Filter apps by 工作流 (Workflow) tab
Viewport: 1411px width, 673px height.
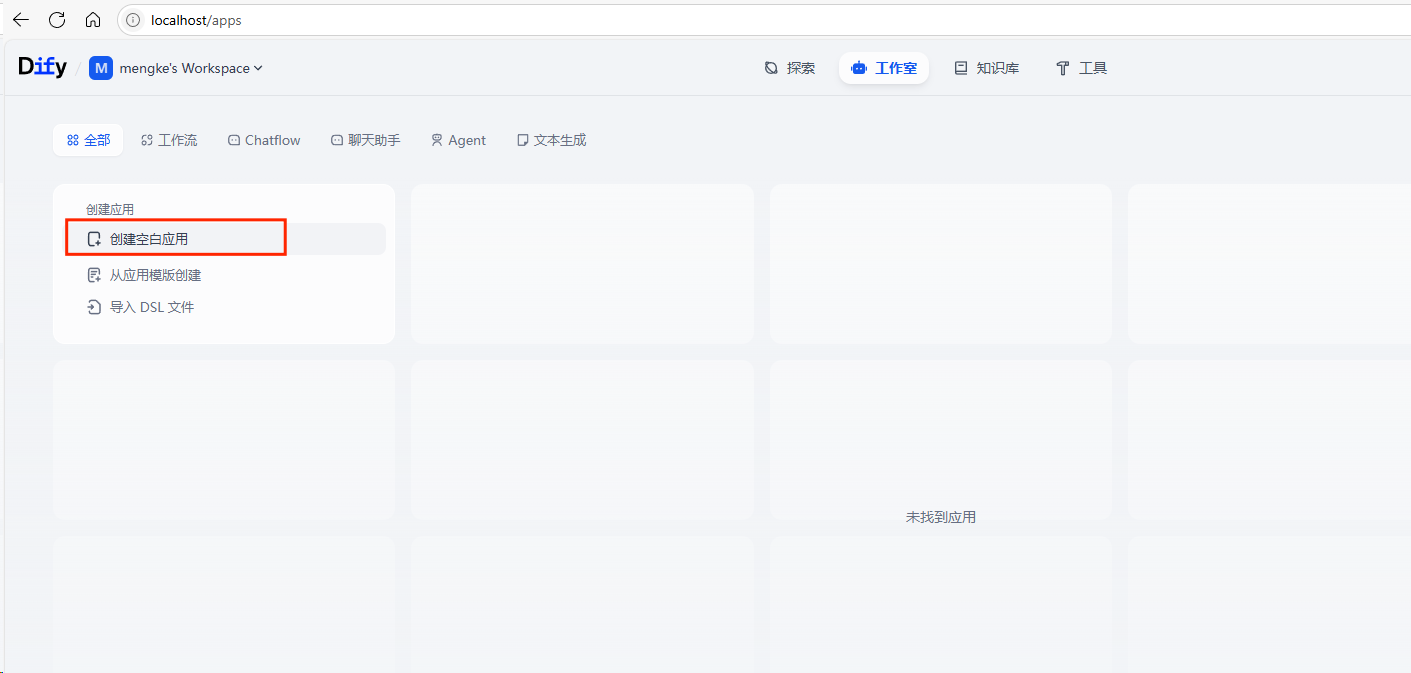pos(169,140)
